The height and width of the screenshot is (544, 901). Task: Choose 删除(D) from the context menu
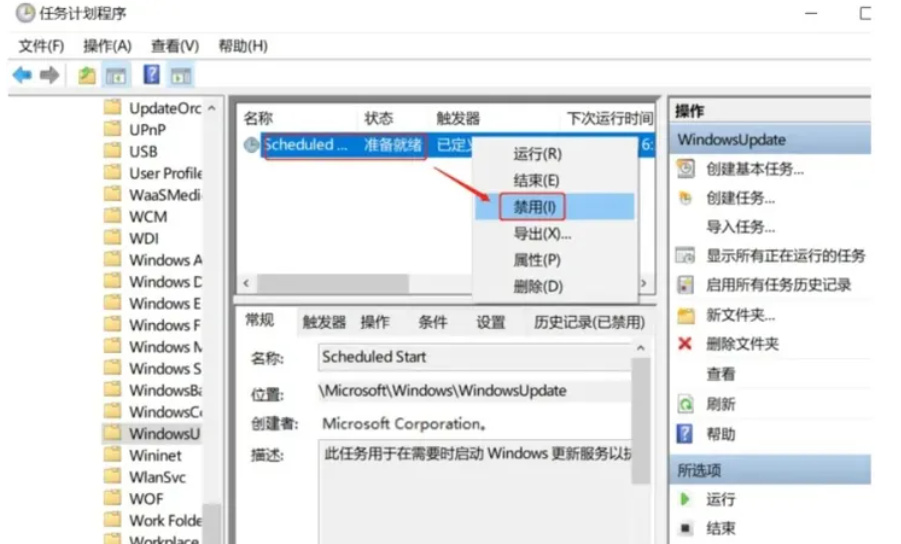pos(555,286)
